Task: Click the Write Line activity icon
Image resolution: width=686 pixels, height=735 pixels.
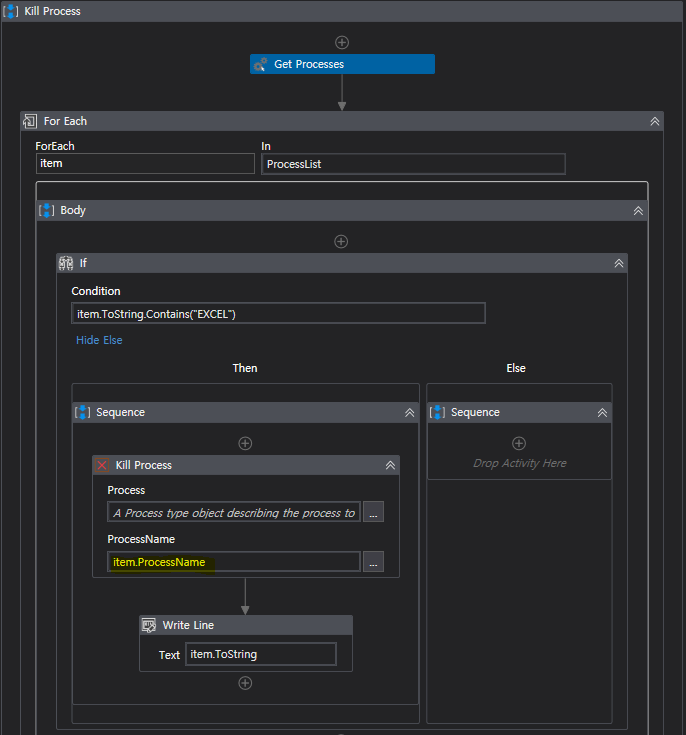Action: [149, 625]
